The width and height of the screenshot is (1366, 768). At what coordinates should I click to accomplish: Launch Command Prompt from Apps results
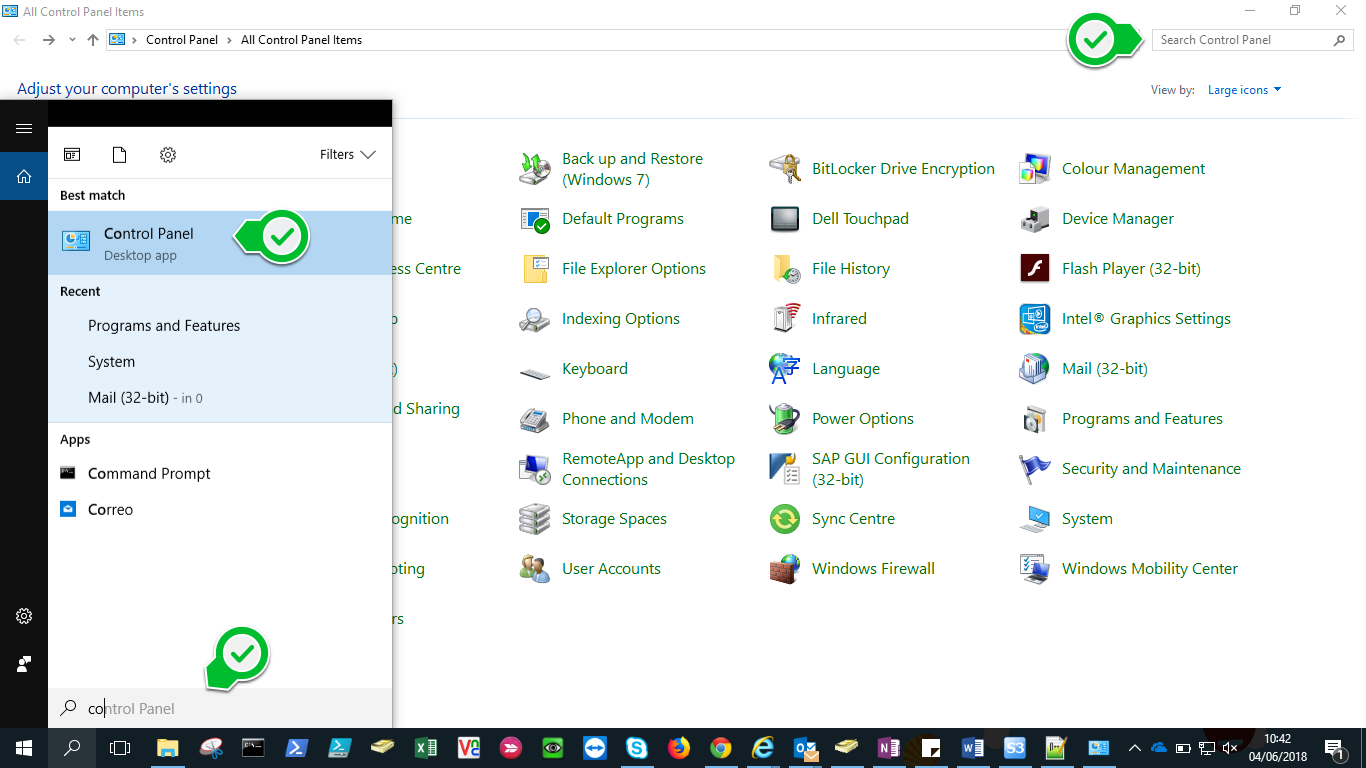click(x=220, y=474)
